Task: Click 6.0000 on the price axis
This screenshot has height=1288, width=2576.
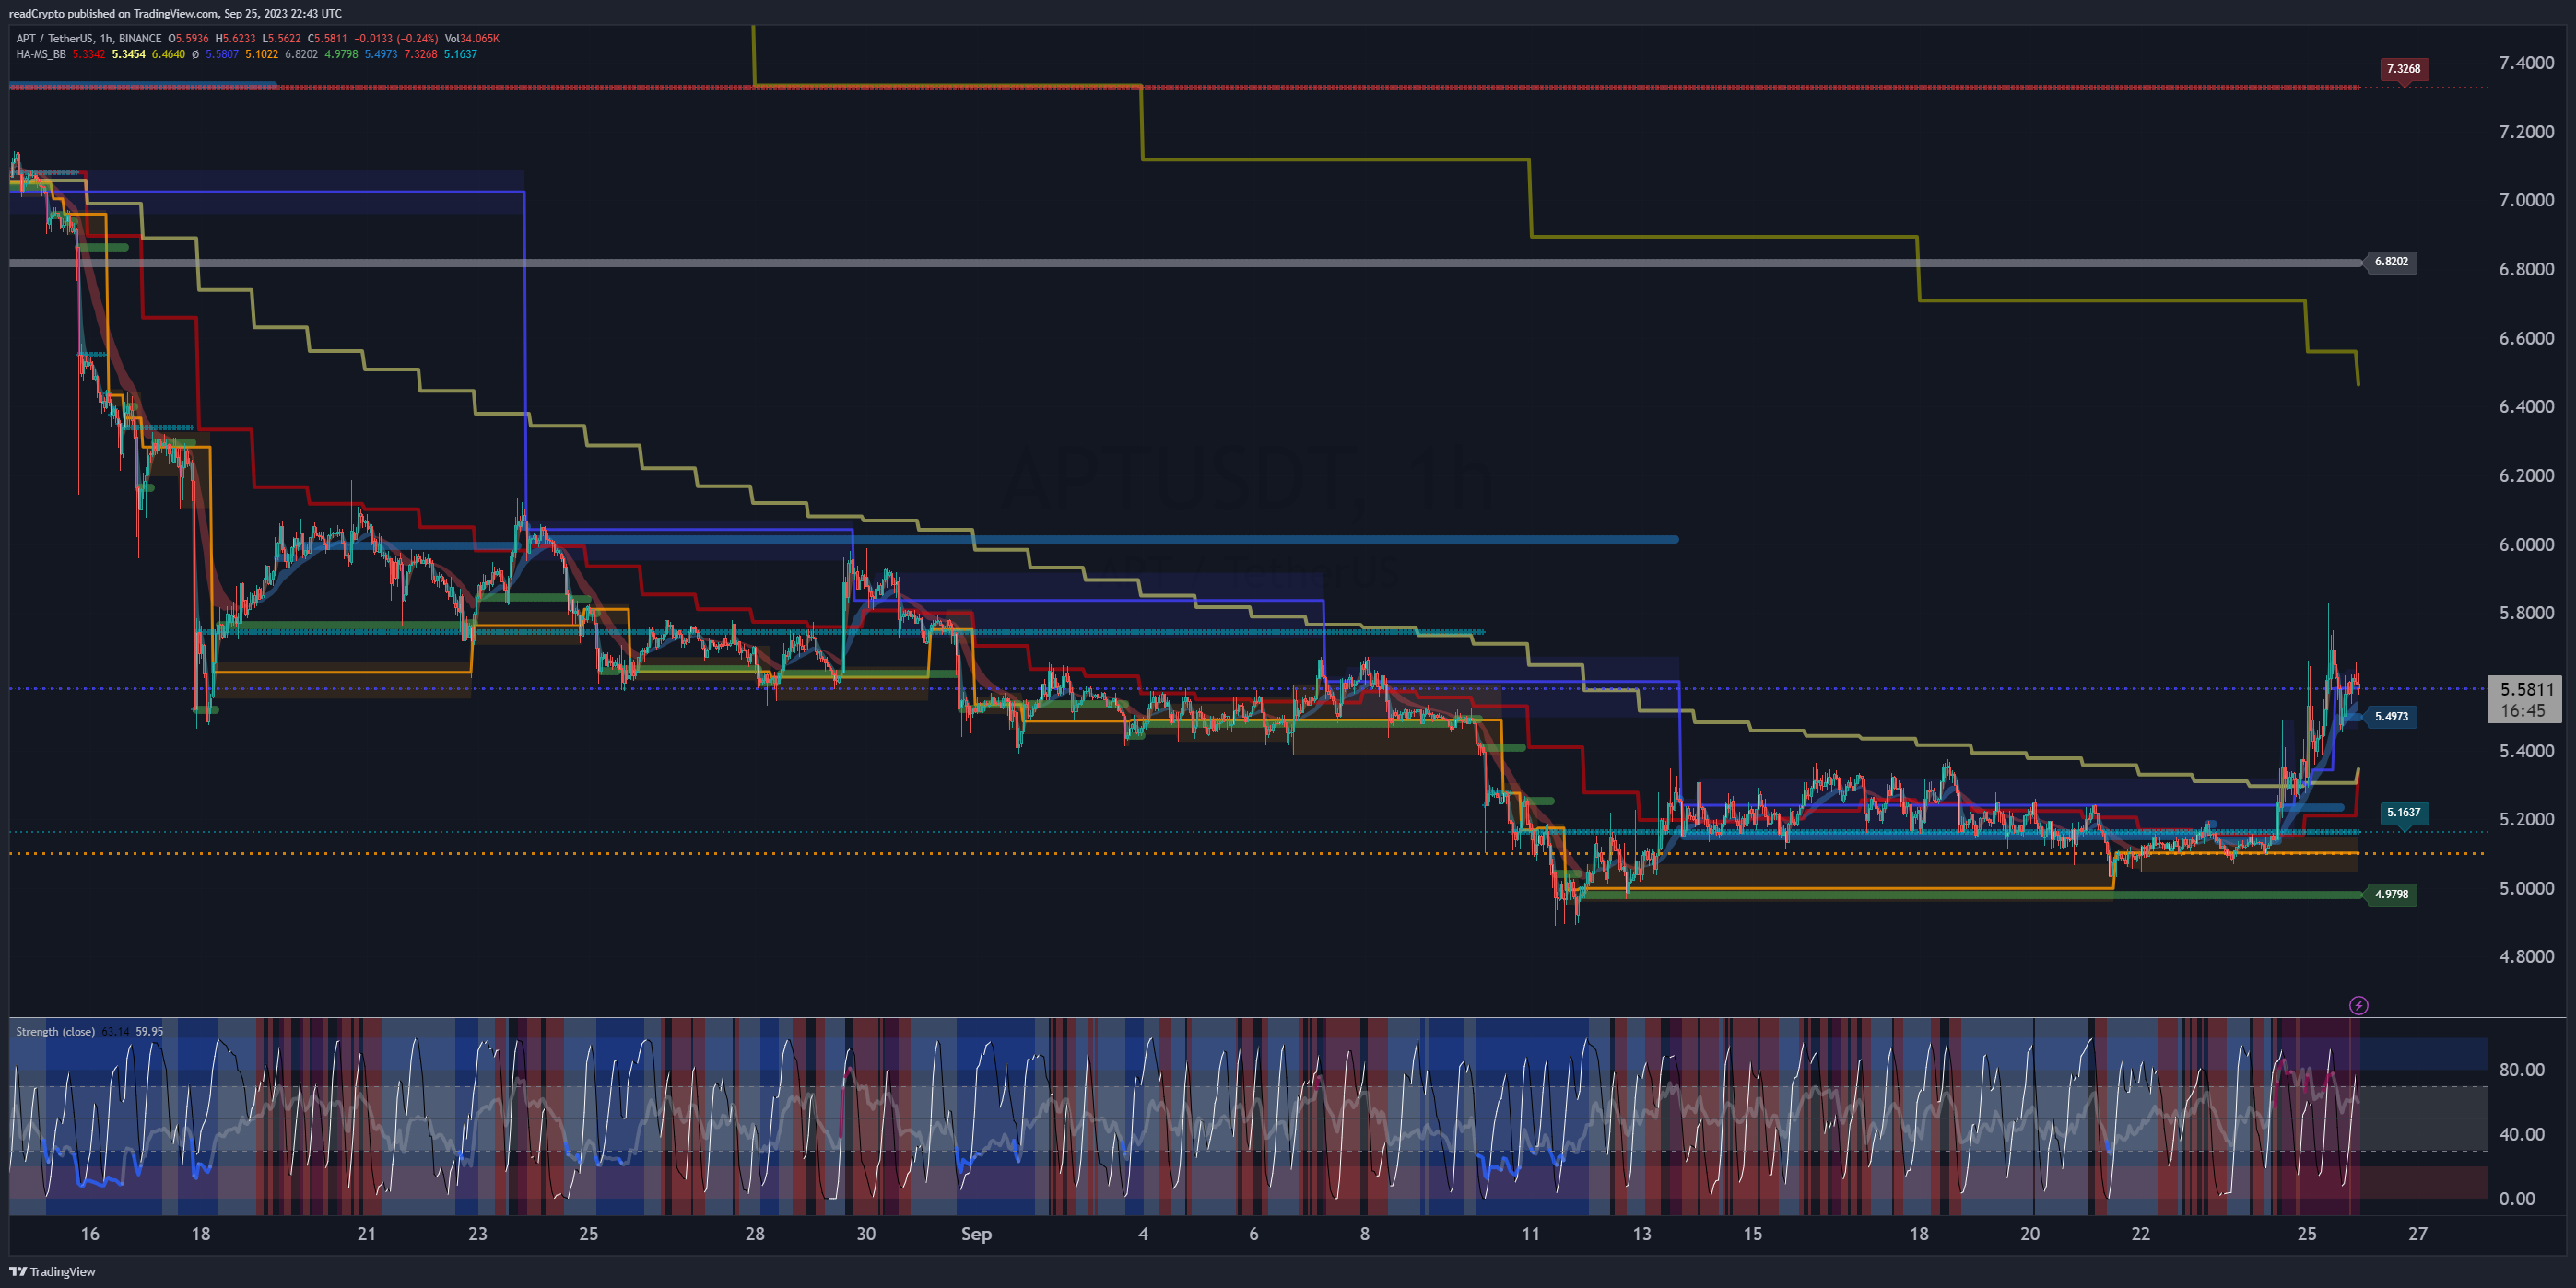Action: tap(2526, 544)
